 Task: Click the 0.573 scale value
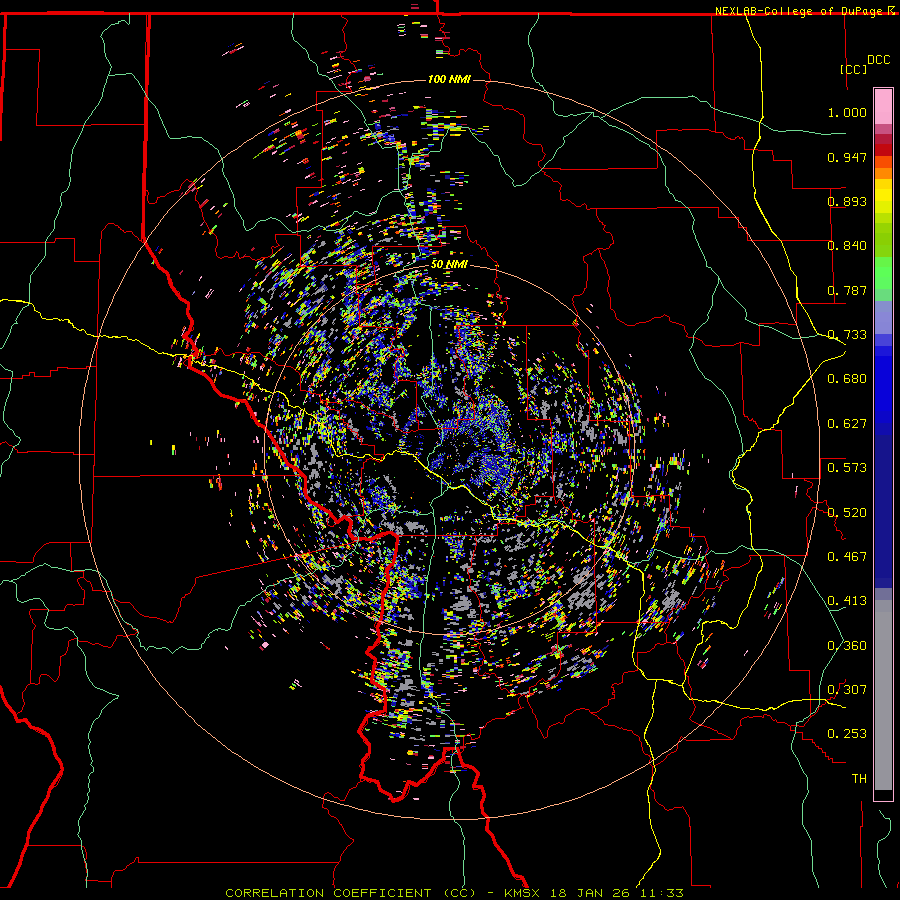click(847, 467)
